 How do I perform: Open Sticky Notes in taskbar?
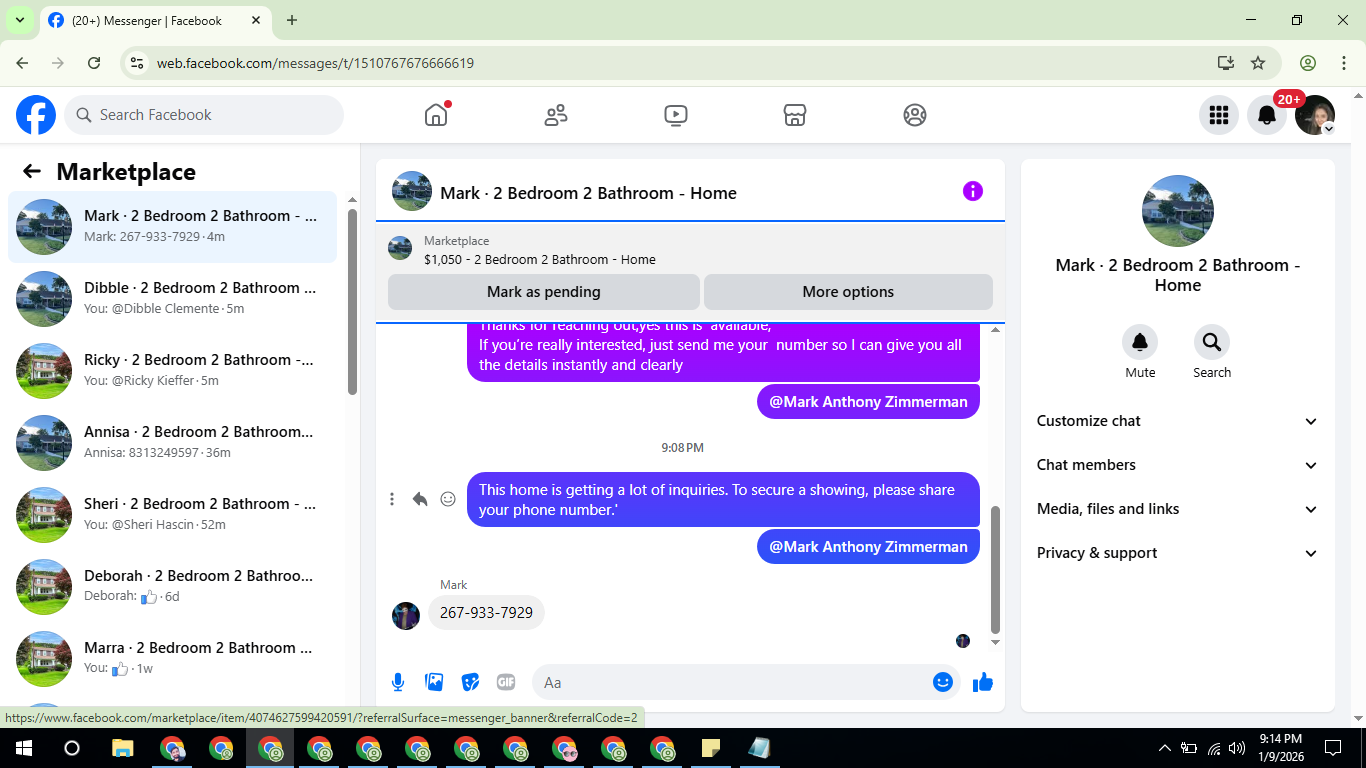tap(711, 748)
